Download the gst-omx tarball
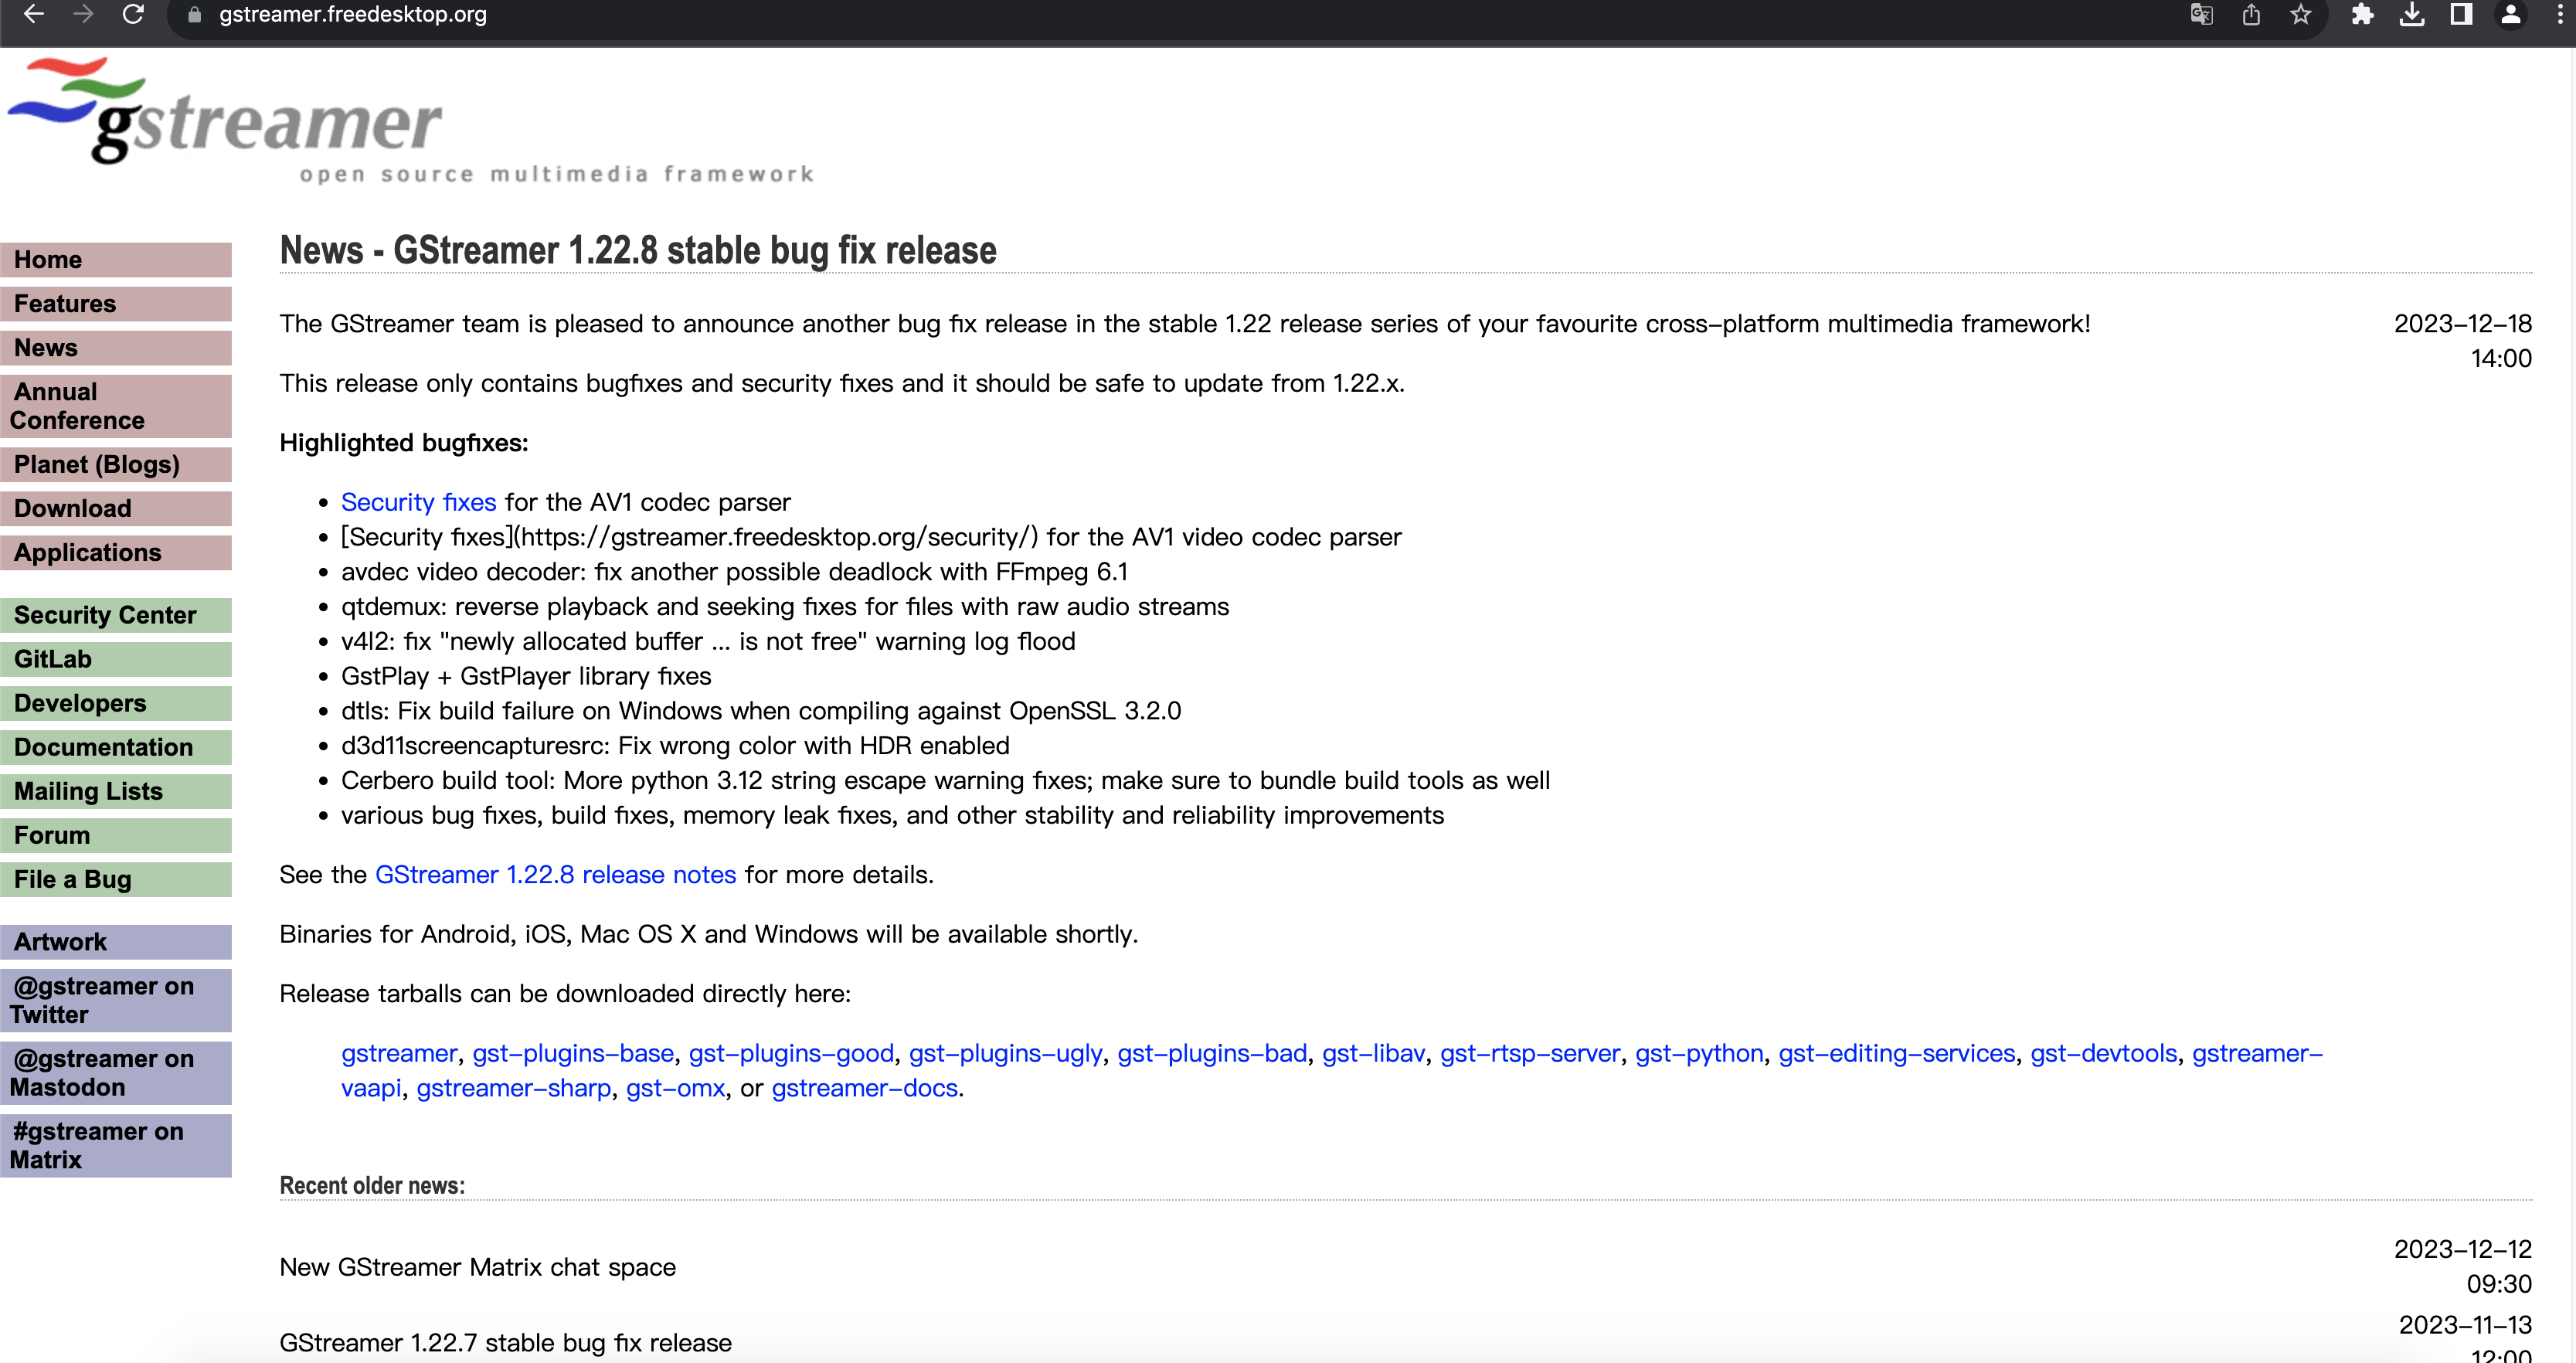Image resolution: width=2576 pixels, height=1363 pixels. click(675, 1089)
